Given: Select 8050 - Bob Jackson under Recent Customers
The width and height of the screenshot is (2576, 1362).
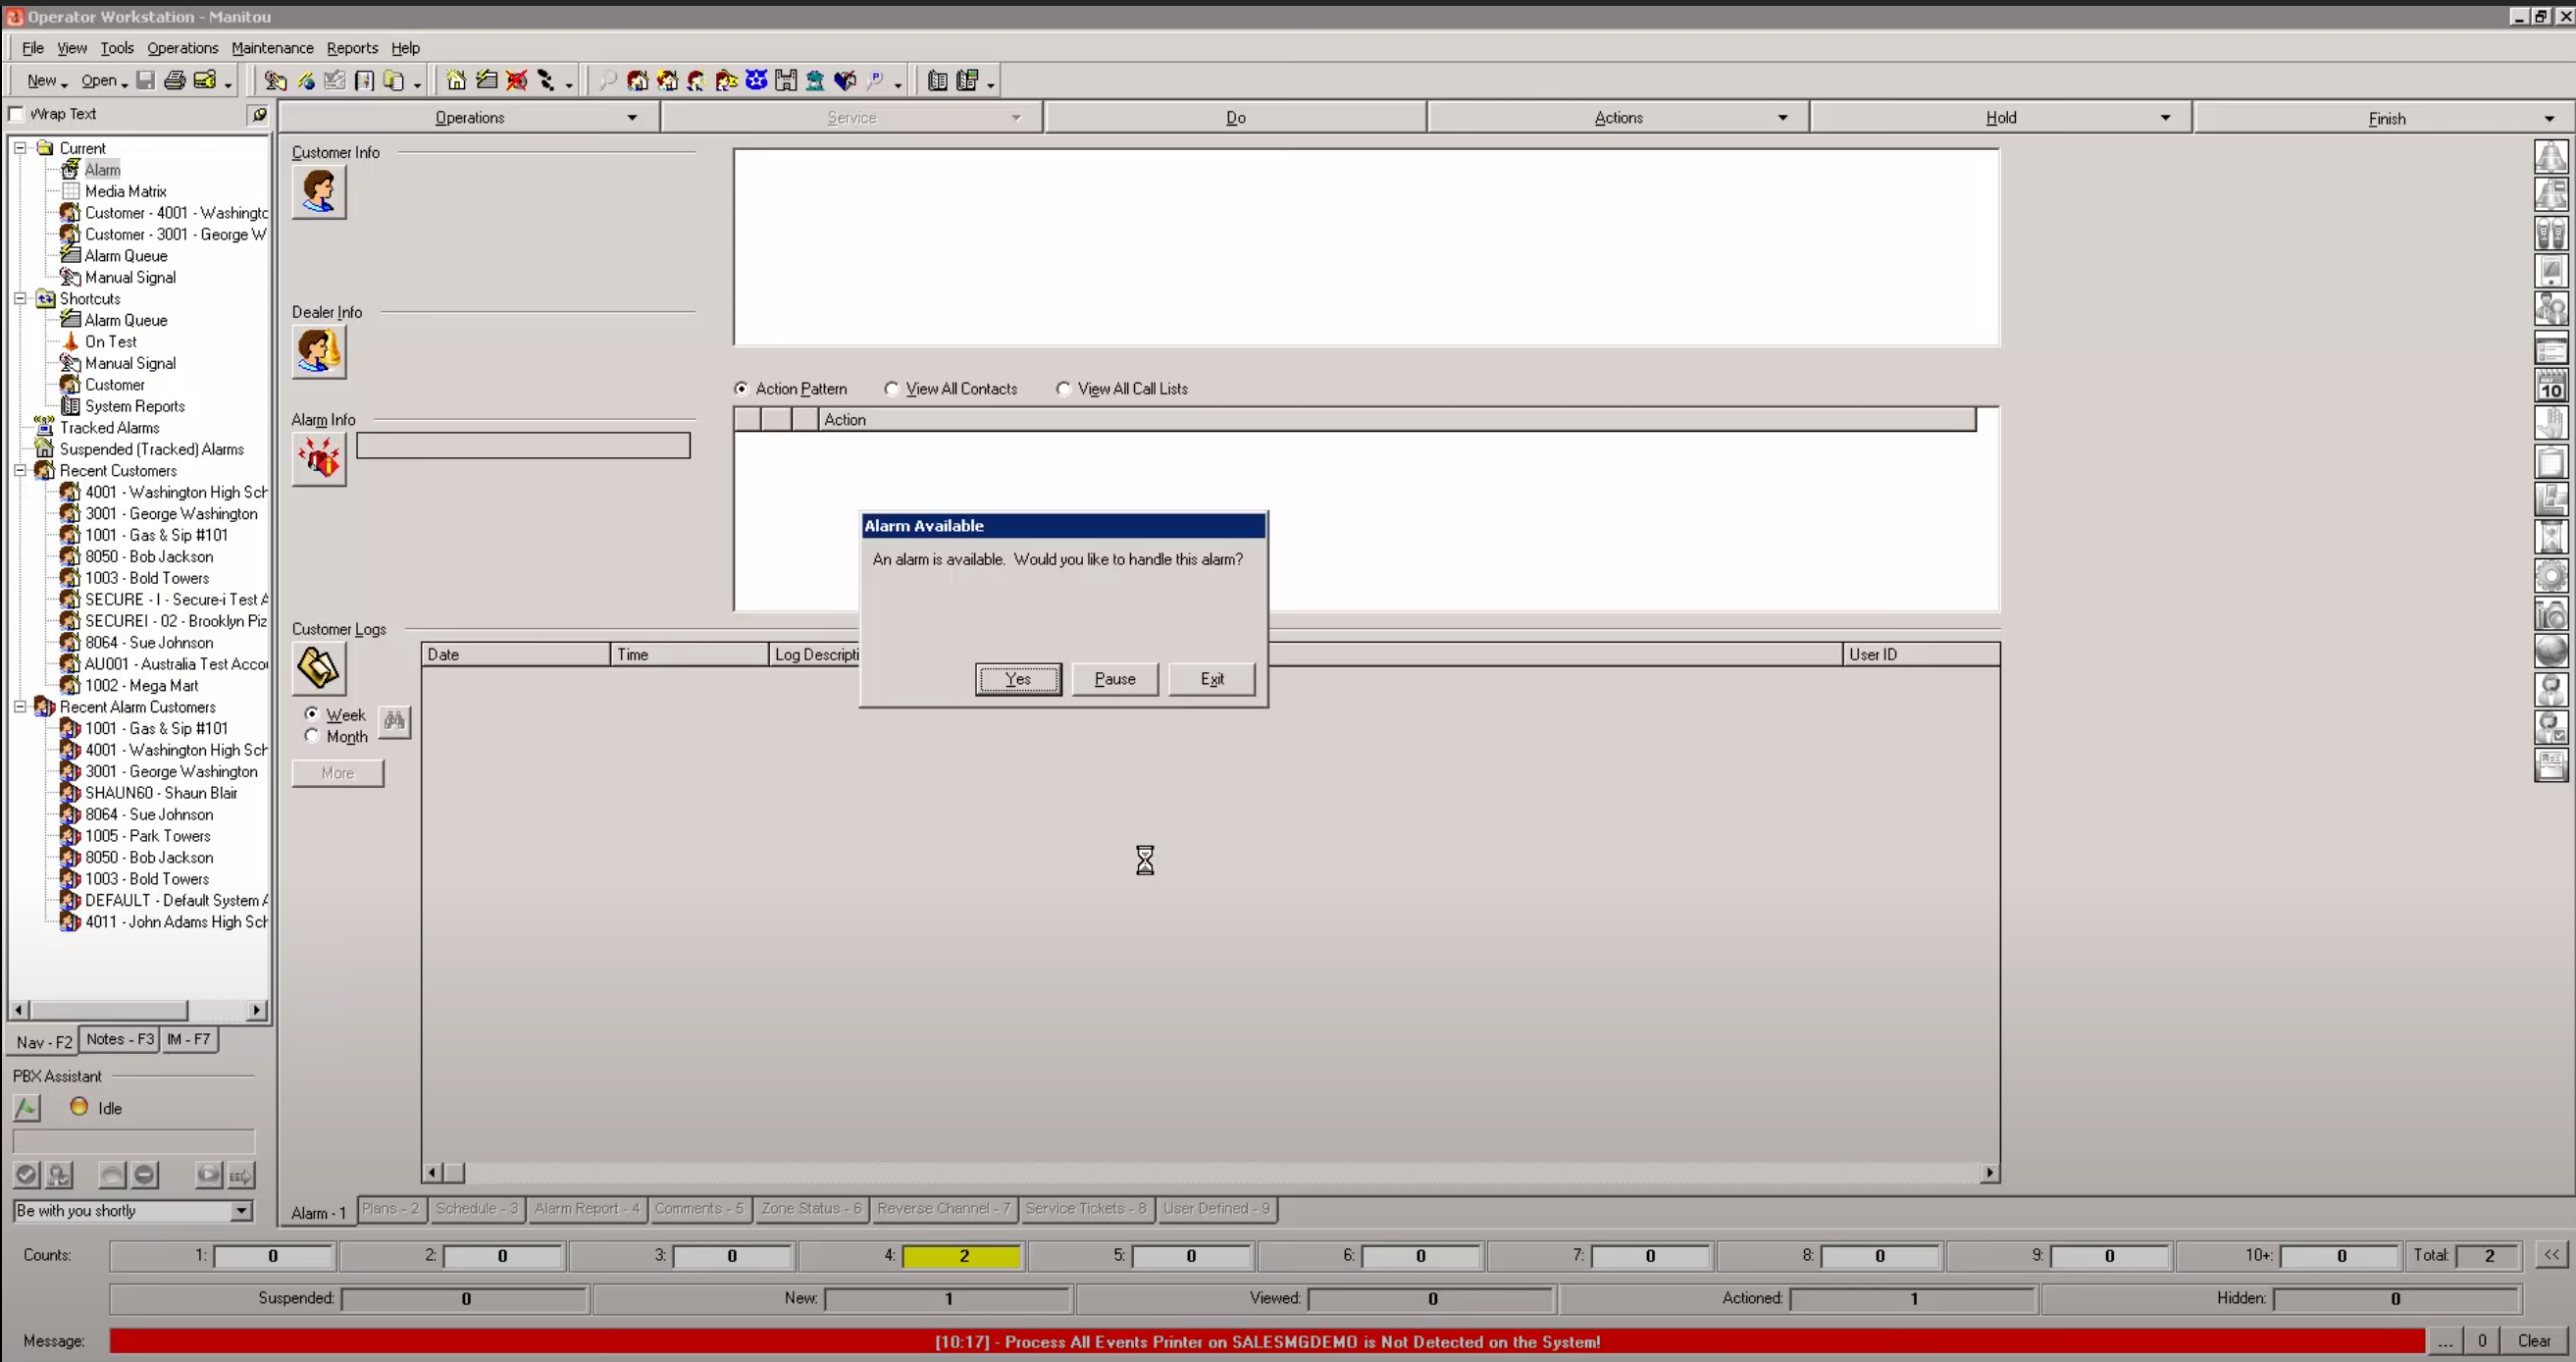Looking at the screenshot, I should tap(148, 557).
